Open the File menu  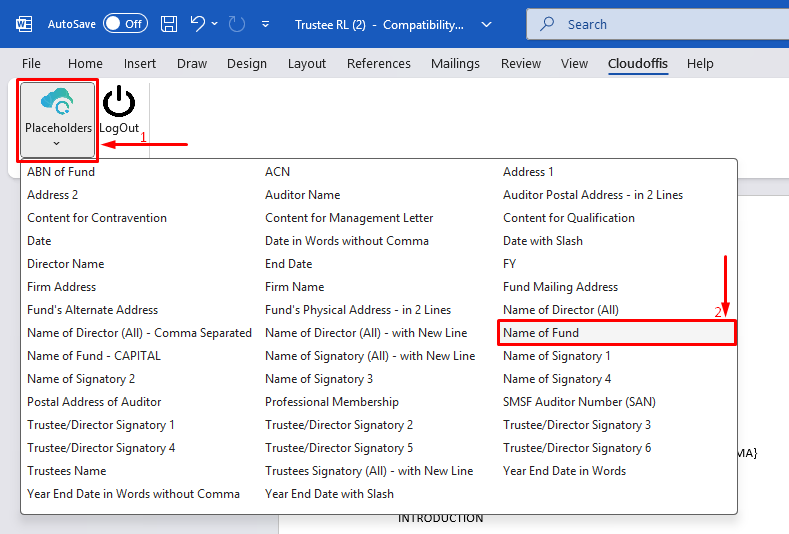pyautogui.click(x=31, y=63)
